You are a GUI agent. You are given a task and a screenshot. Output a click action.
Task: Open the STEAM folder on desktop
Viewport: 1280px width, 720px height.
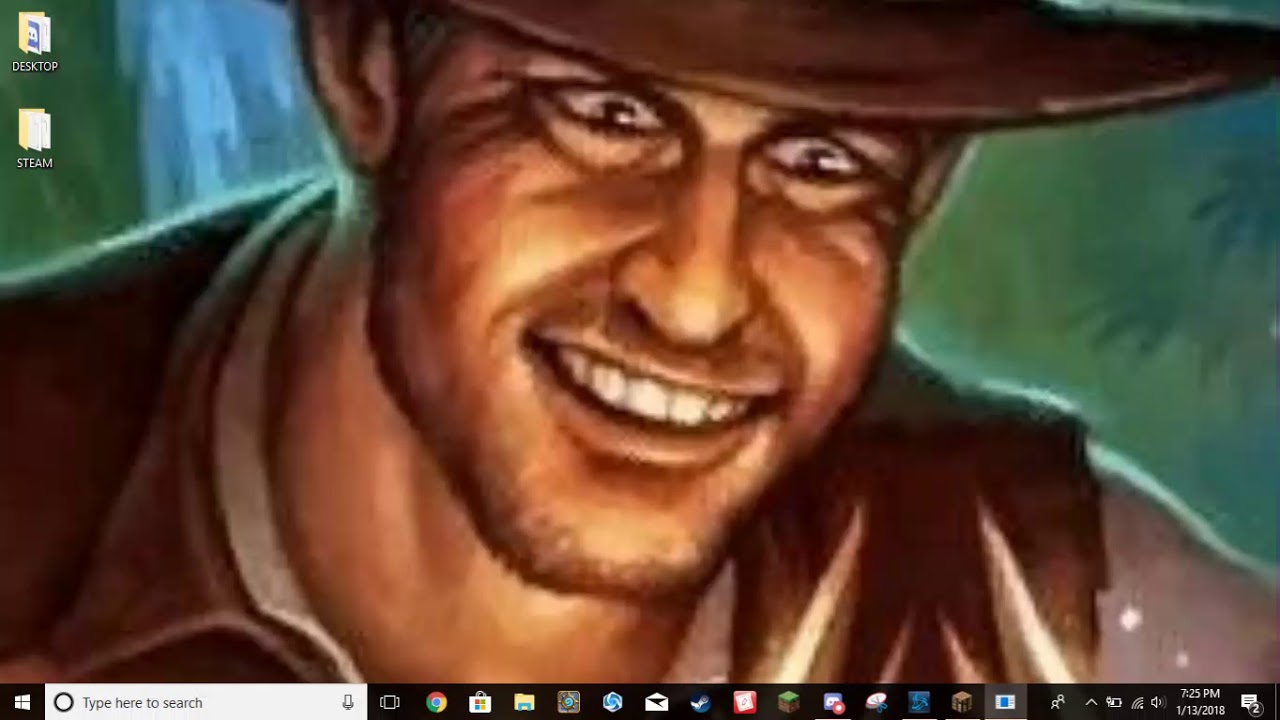coord(34,139)
